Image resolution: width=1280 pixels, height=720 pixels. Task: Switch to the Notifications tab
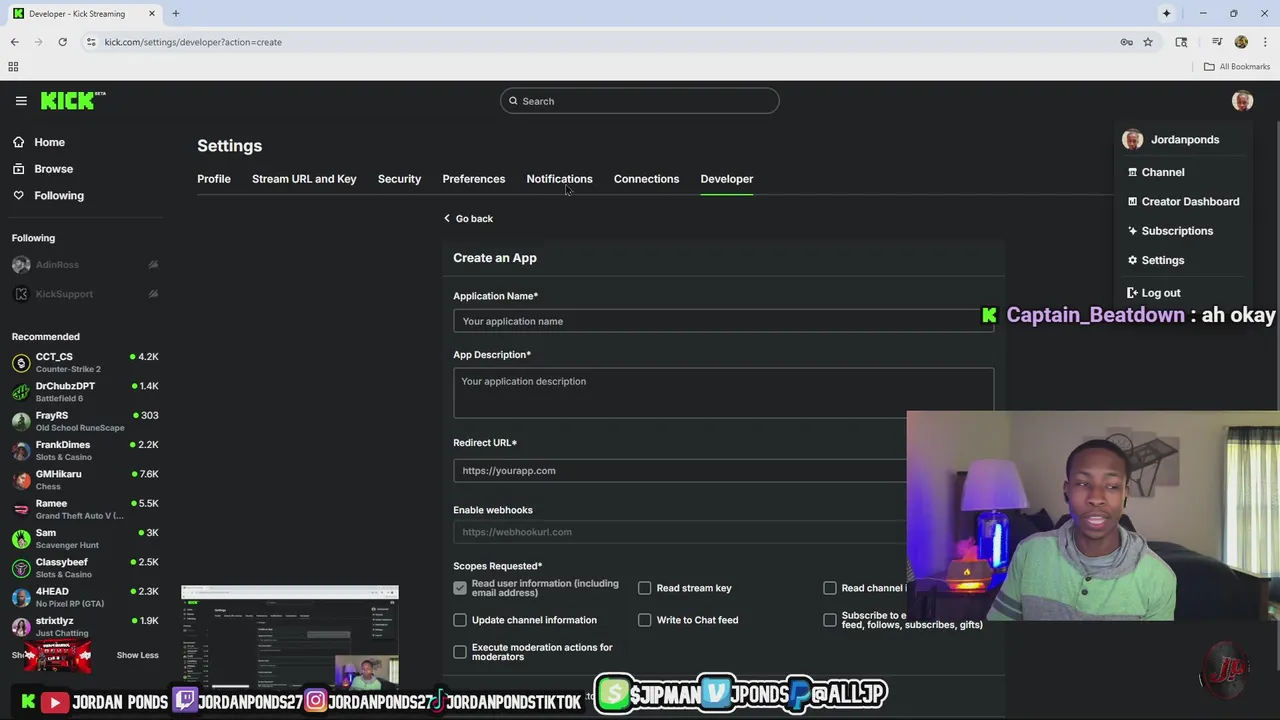(x=559, y=179)
